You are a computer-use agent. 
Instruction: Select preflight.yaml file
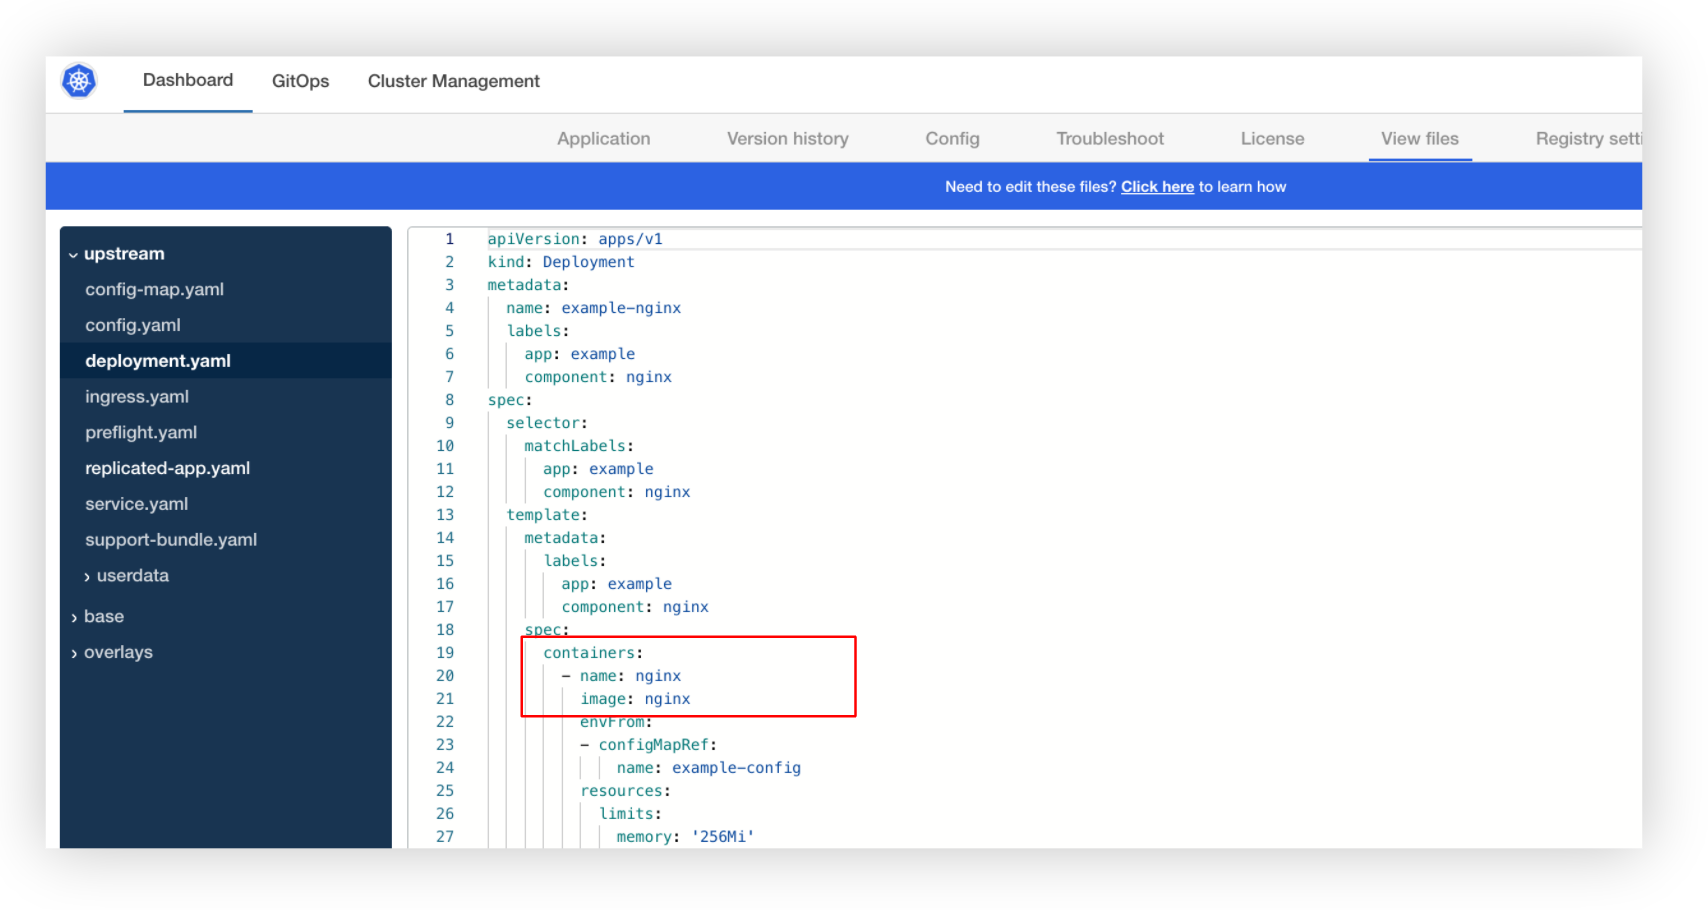[x=141, y=432]
